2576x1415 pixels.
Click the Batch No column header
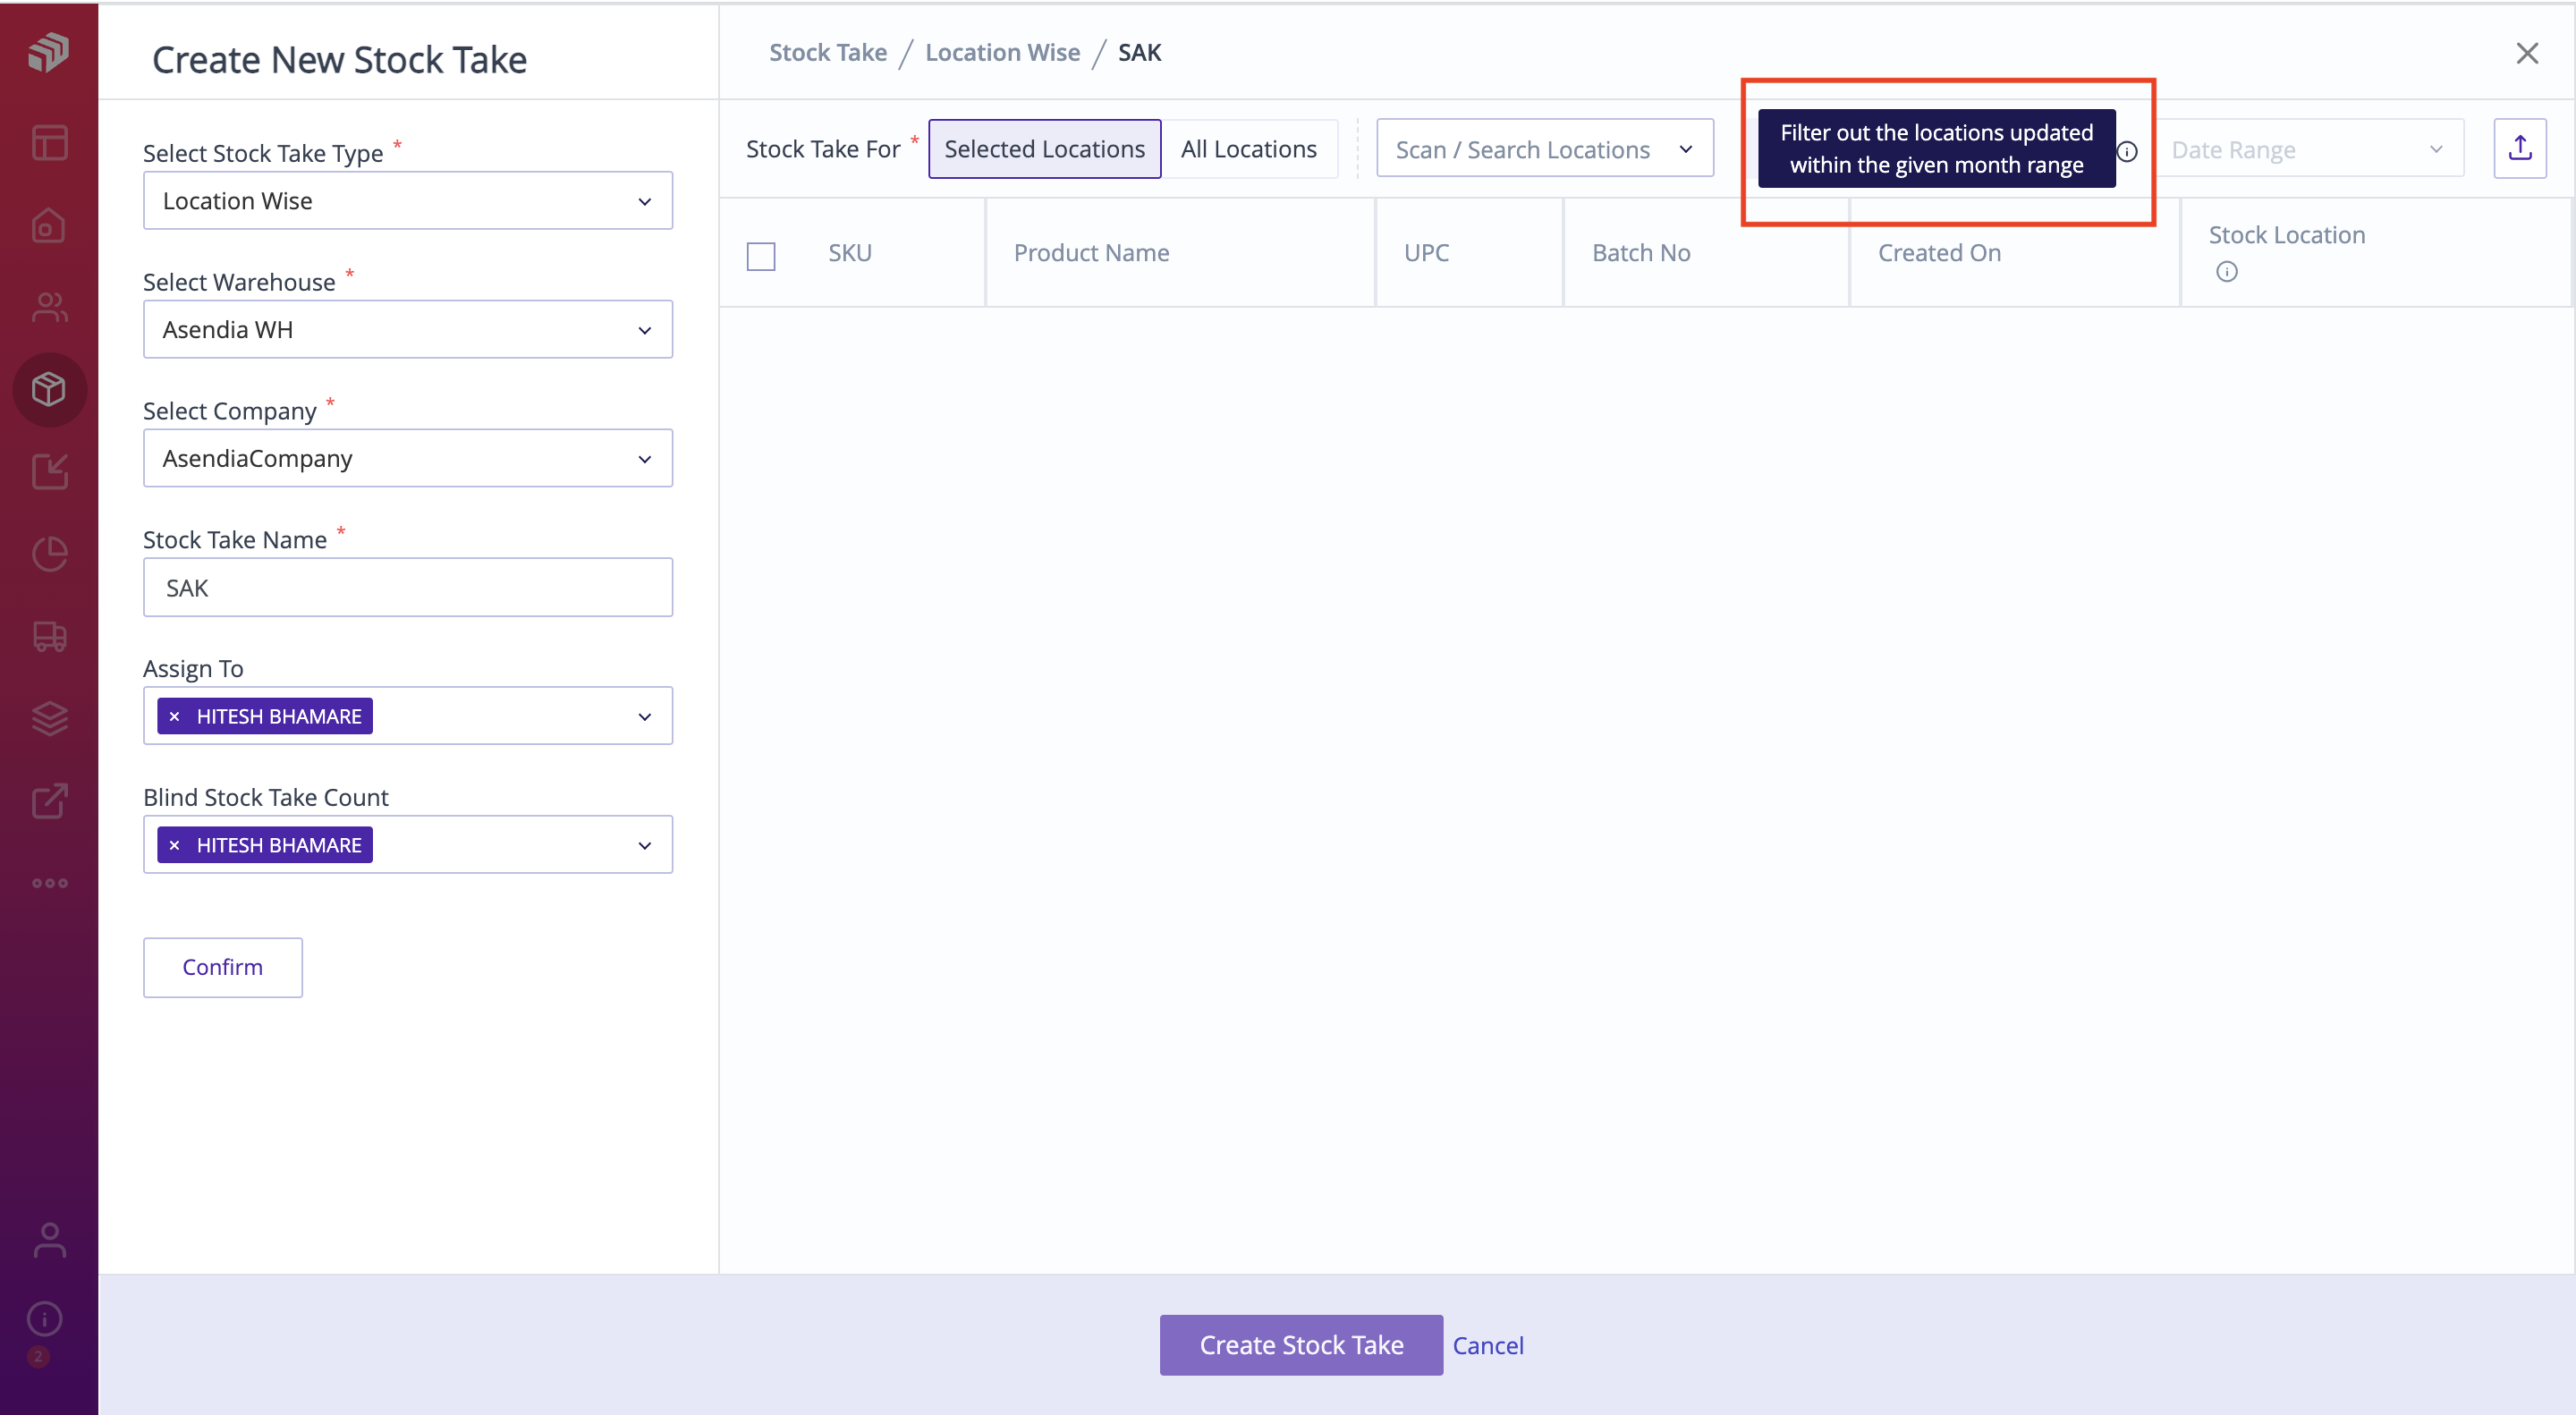click(x=1641, y=253)
